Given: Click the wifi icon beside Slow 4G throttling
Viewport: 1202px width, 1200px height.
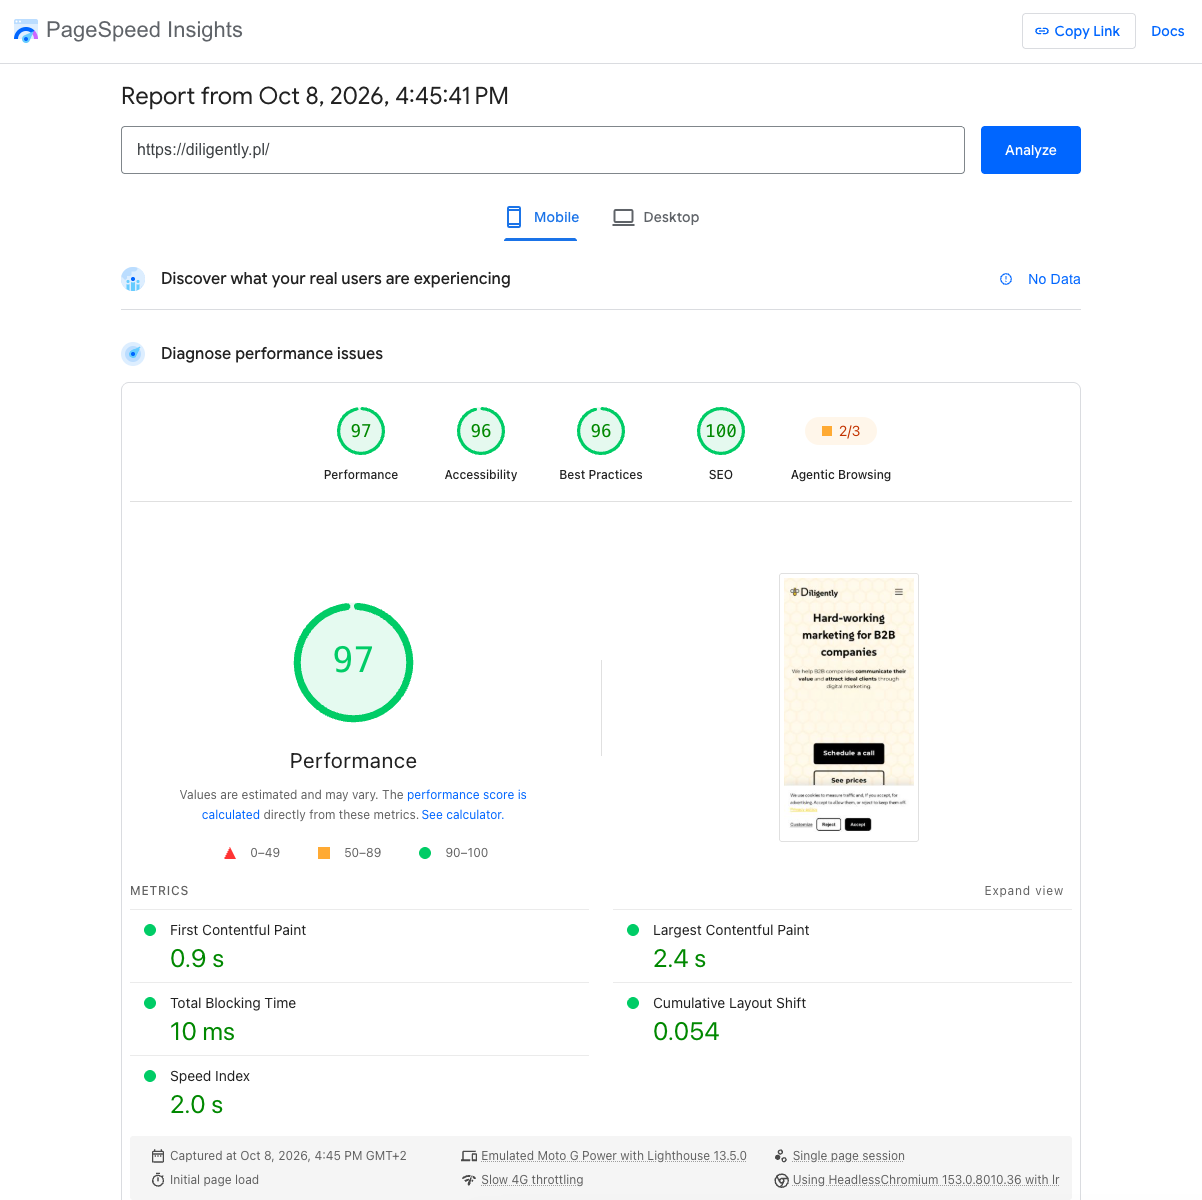Looking at the screenshot, I should tap(469, 1180).
